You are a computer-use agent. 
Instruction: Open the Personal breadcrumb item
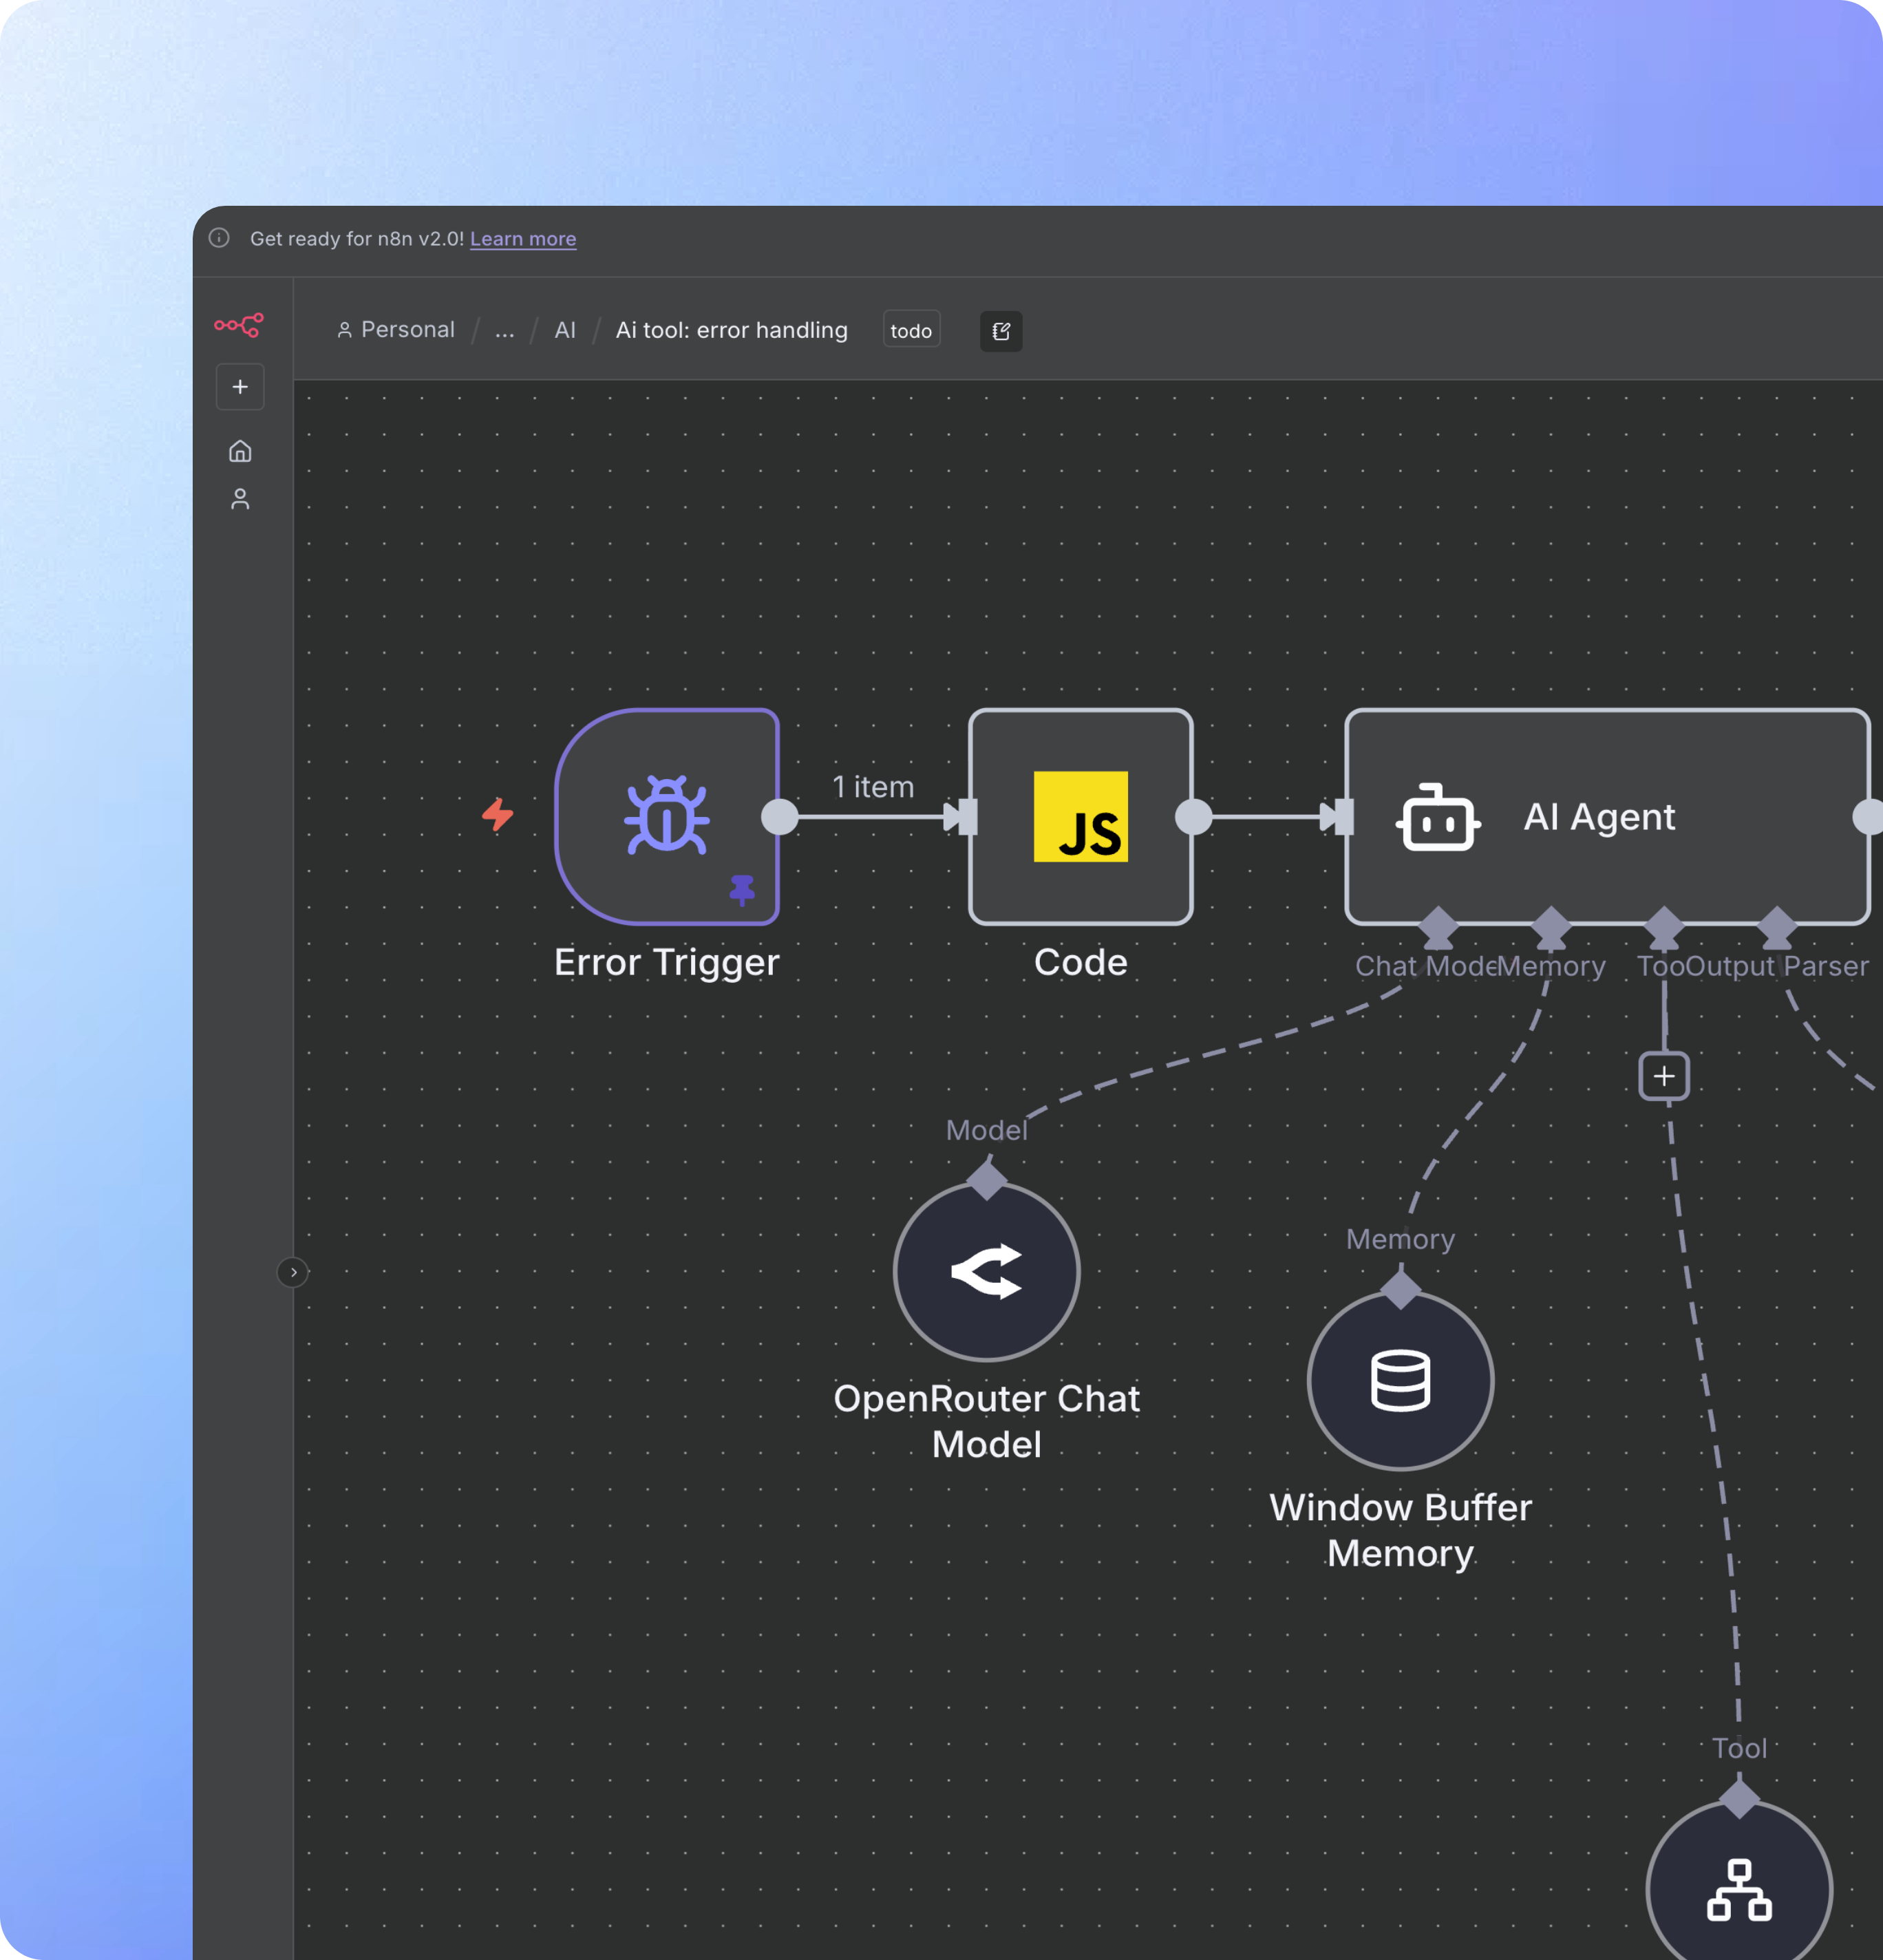coord(397,330)
